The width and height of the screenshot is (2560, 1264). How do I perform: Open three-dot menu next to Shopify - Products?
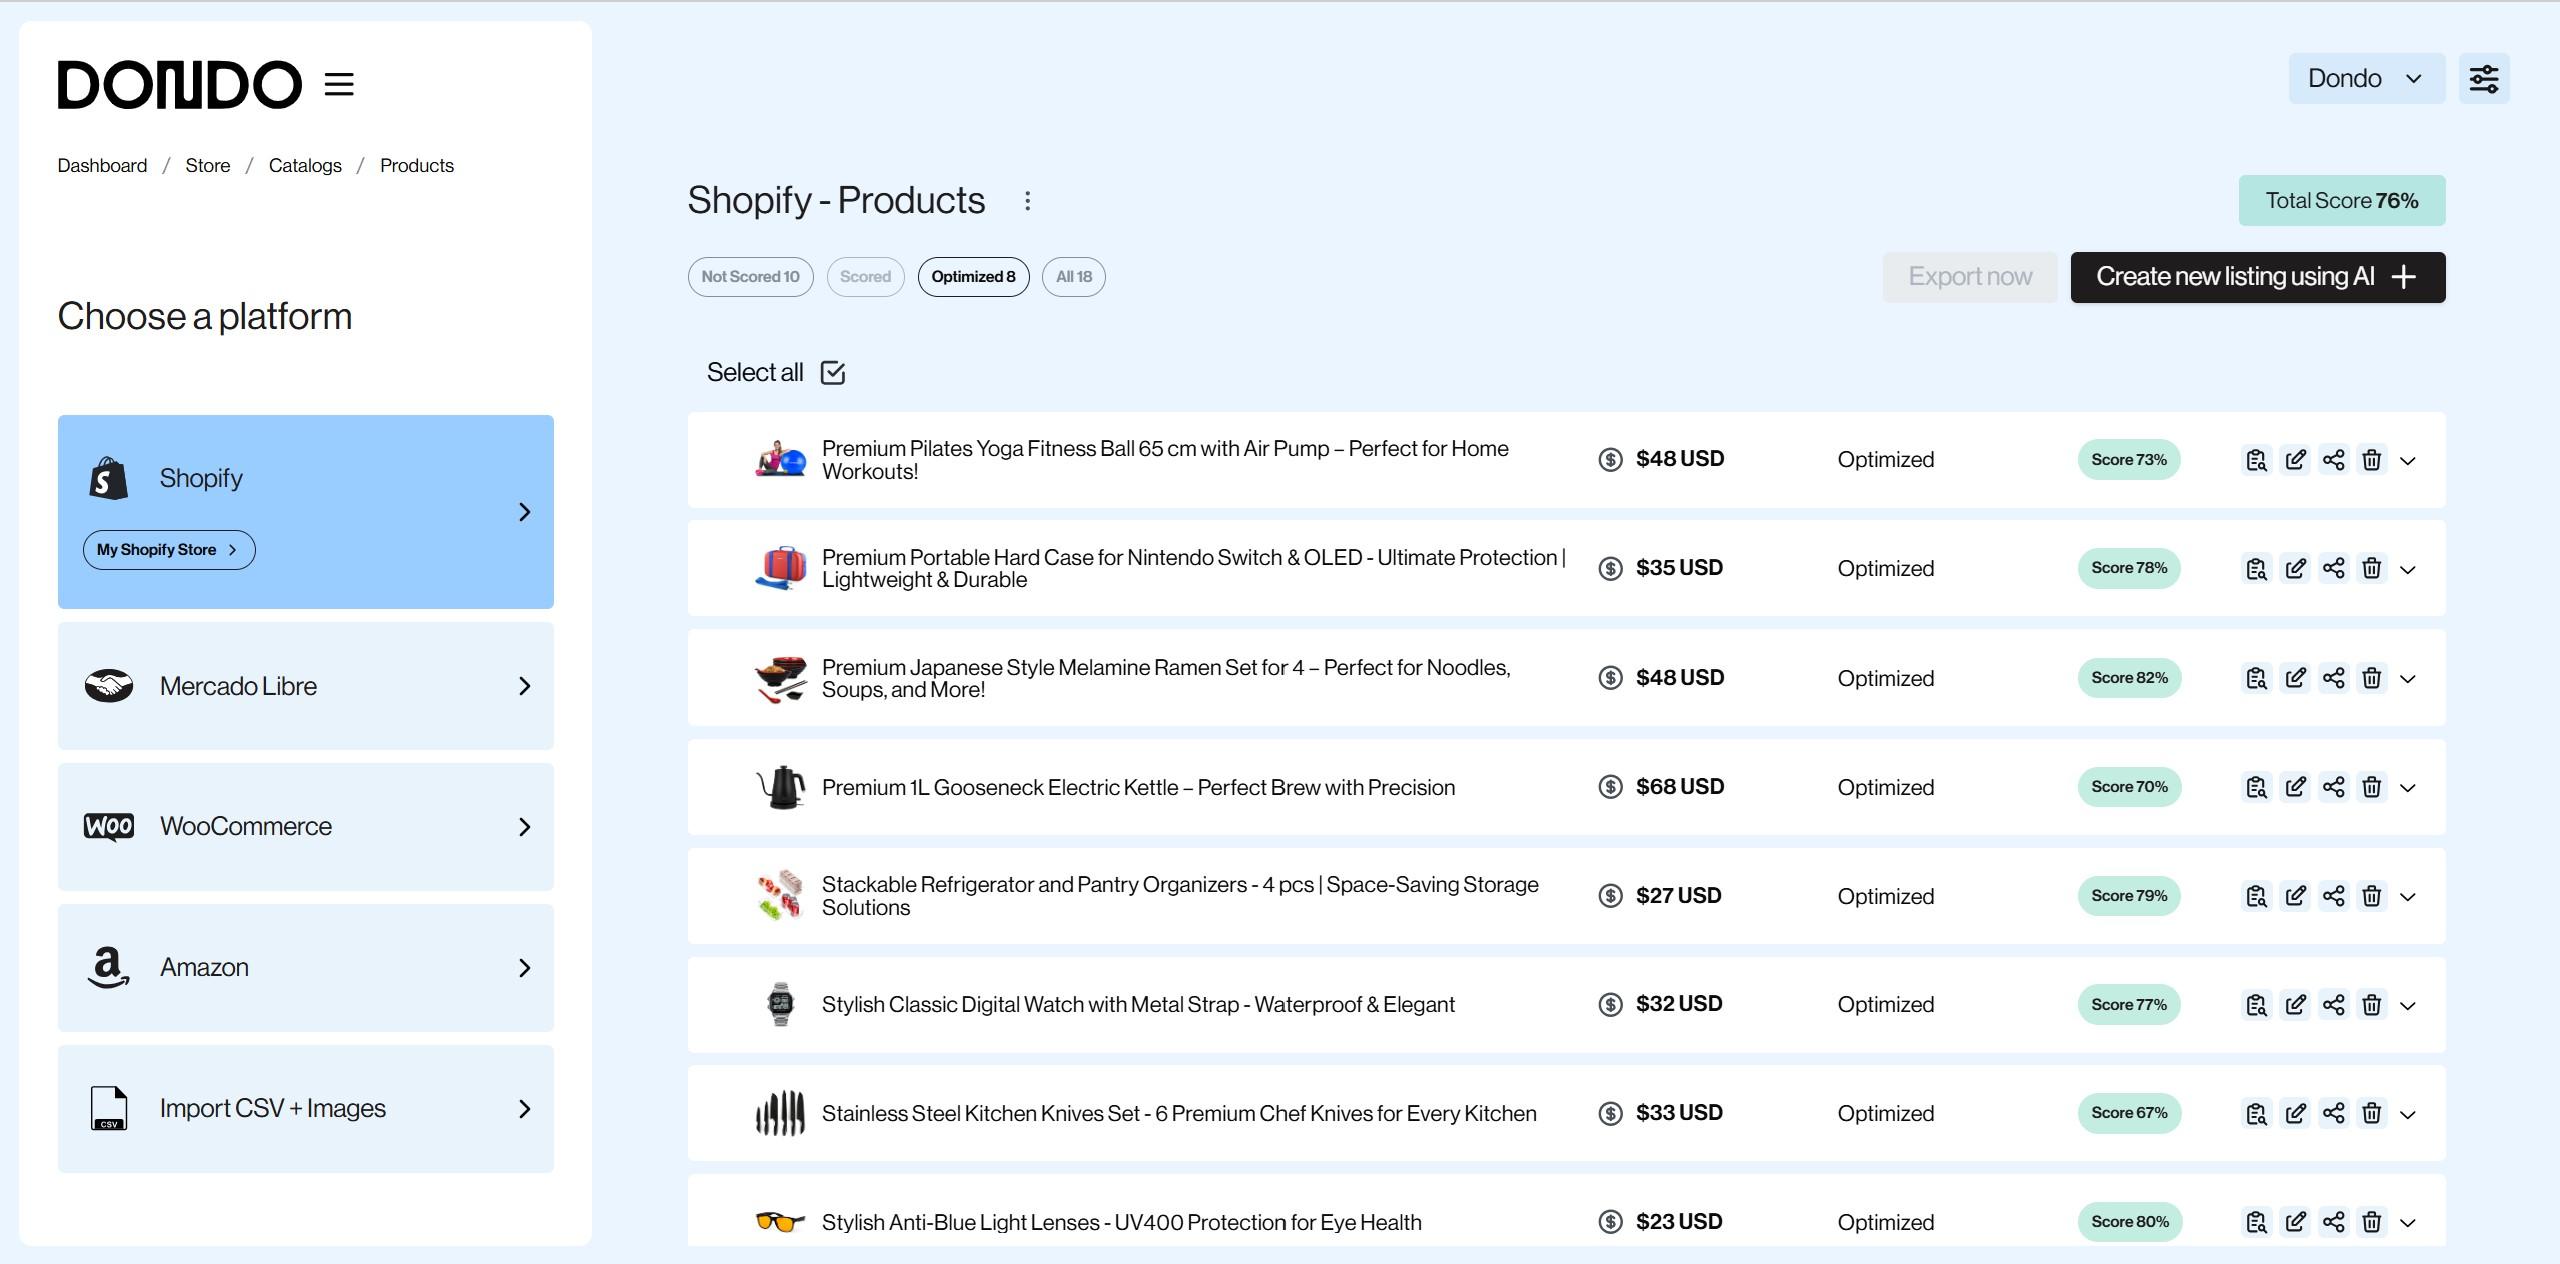(x=1027, y=201)
